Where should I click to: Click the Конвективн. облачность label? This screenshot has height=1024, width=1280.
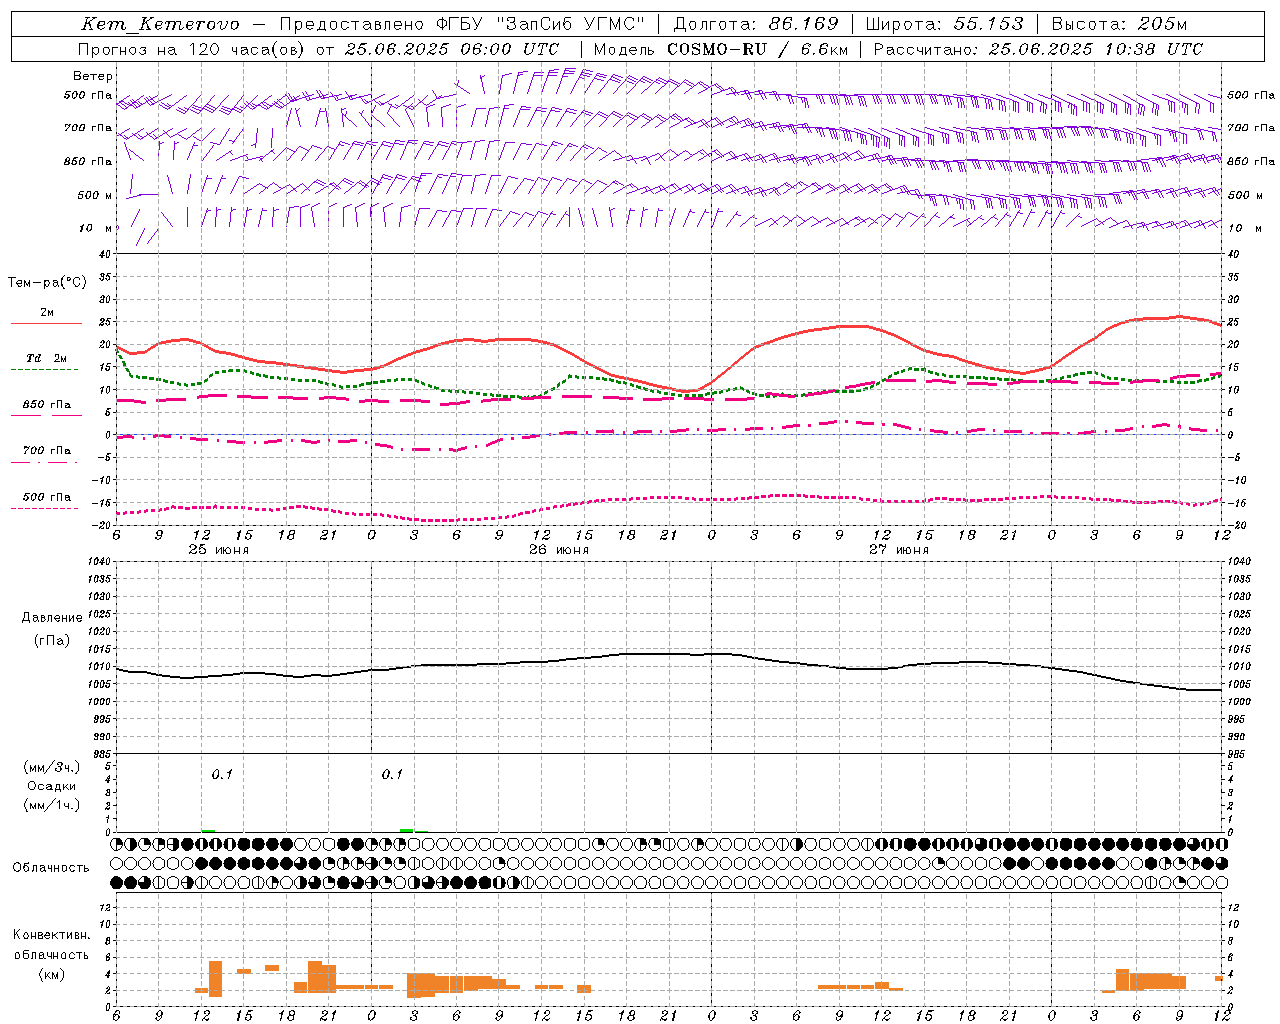51,945
